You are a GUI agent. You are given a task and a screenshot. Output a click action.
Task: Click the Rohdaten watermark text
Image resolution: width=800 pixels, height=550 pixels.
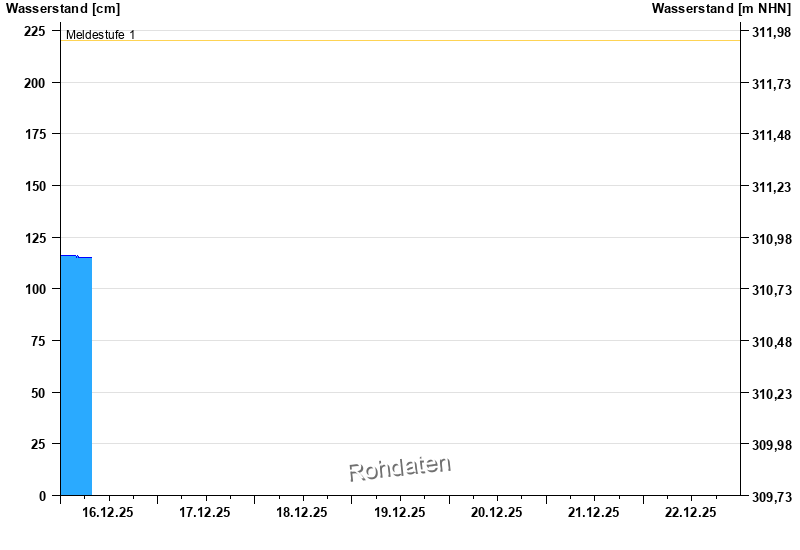[400, 468]
